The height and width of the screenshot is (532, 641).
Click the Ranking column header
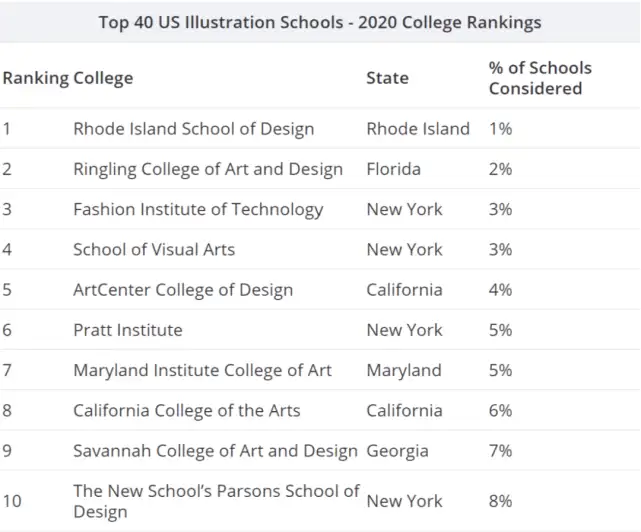(x=35, y=78)
